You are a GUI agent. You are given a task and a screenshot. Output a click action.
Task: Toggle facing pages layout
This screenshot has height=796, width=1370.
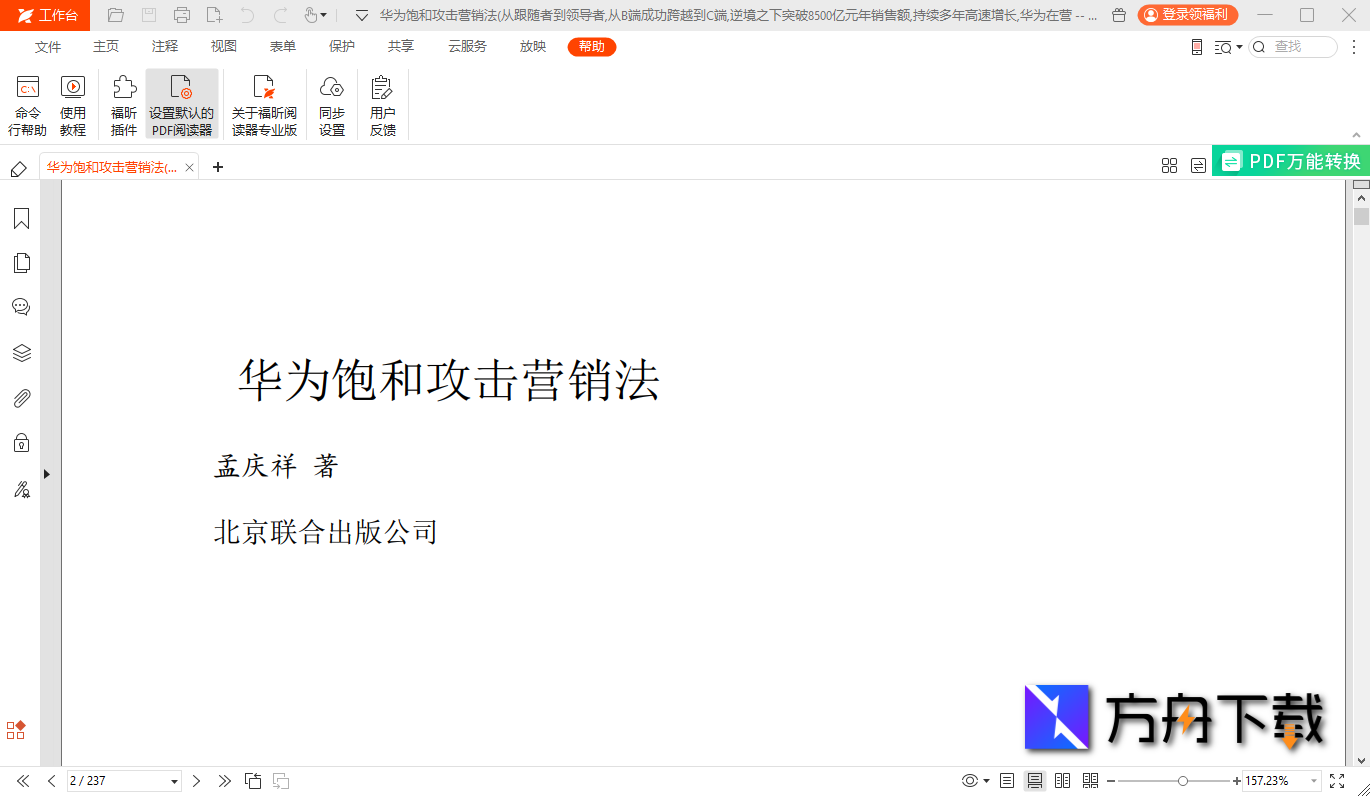point(1062,781)
